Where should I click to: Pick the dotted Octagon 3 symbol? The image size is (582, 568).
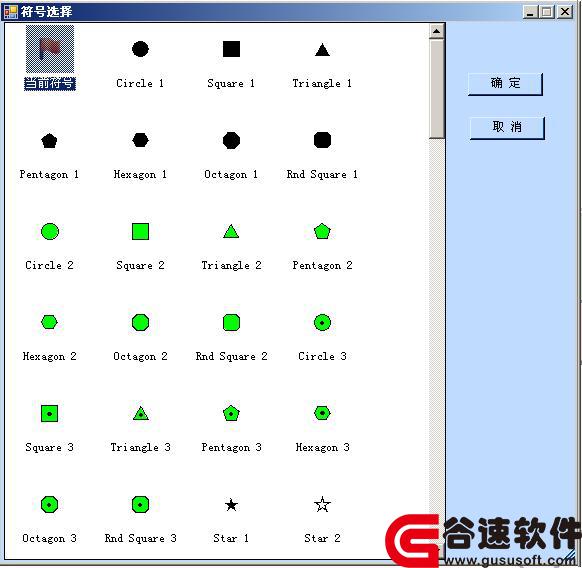click(x=49, y=505)
